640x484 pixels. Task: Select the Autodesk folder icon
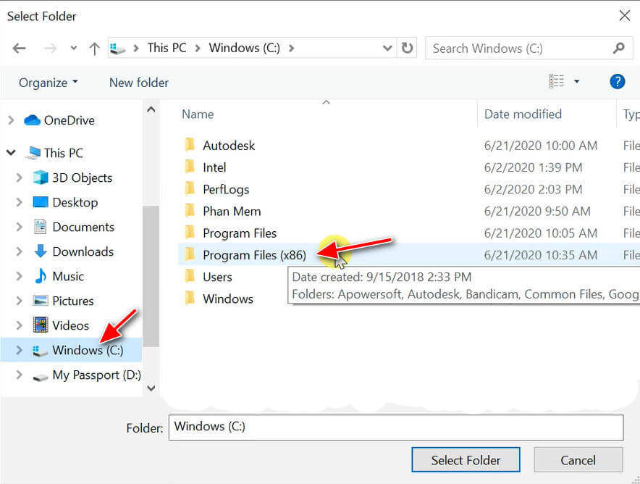(x=189, y=145)
